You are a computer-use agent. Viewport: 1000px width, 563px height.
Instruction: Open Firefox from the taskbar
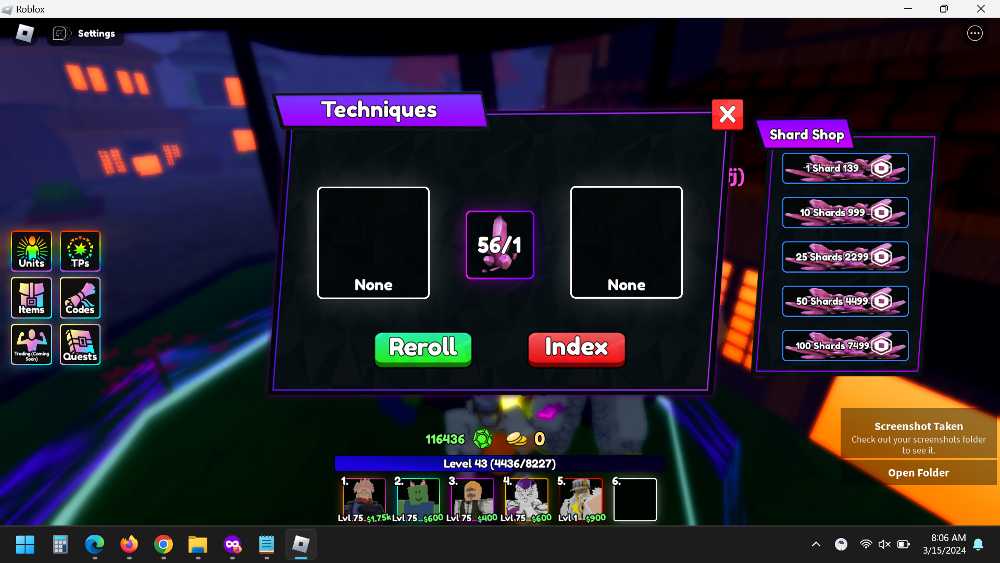coord(129,545)
